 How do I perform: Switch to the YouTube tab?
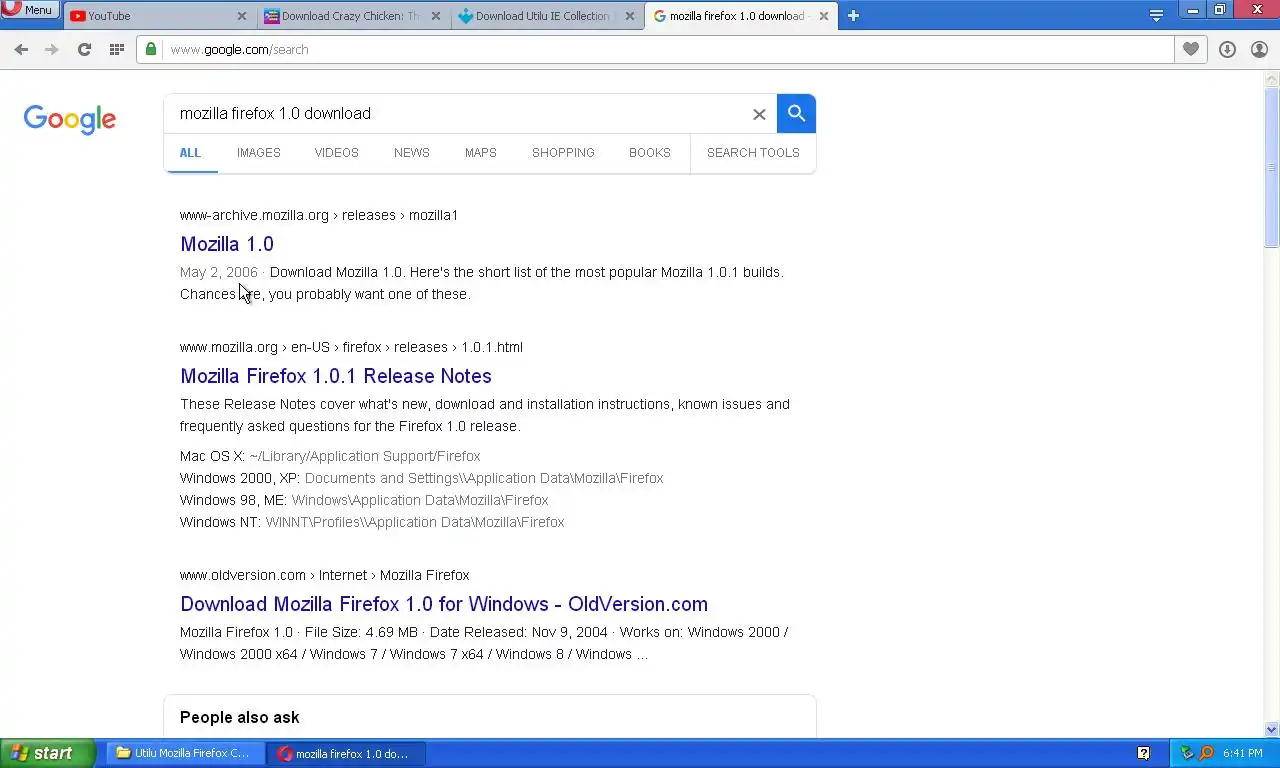tap(150, 16)
